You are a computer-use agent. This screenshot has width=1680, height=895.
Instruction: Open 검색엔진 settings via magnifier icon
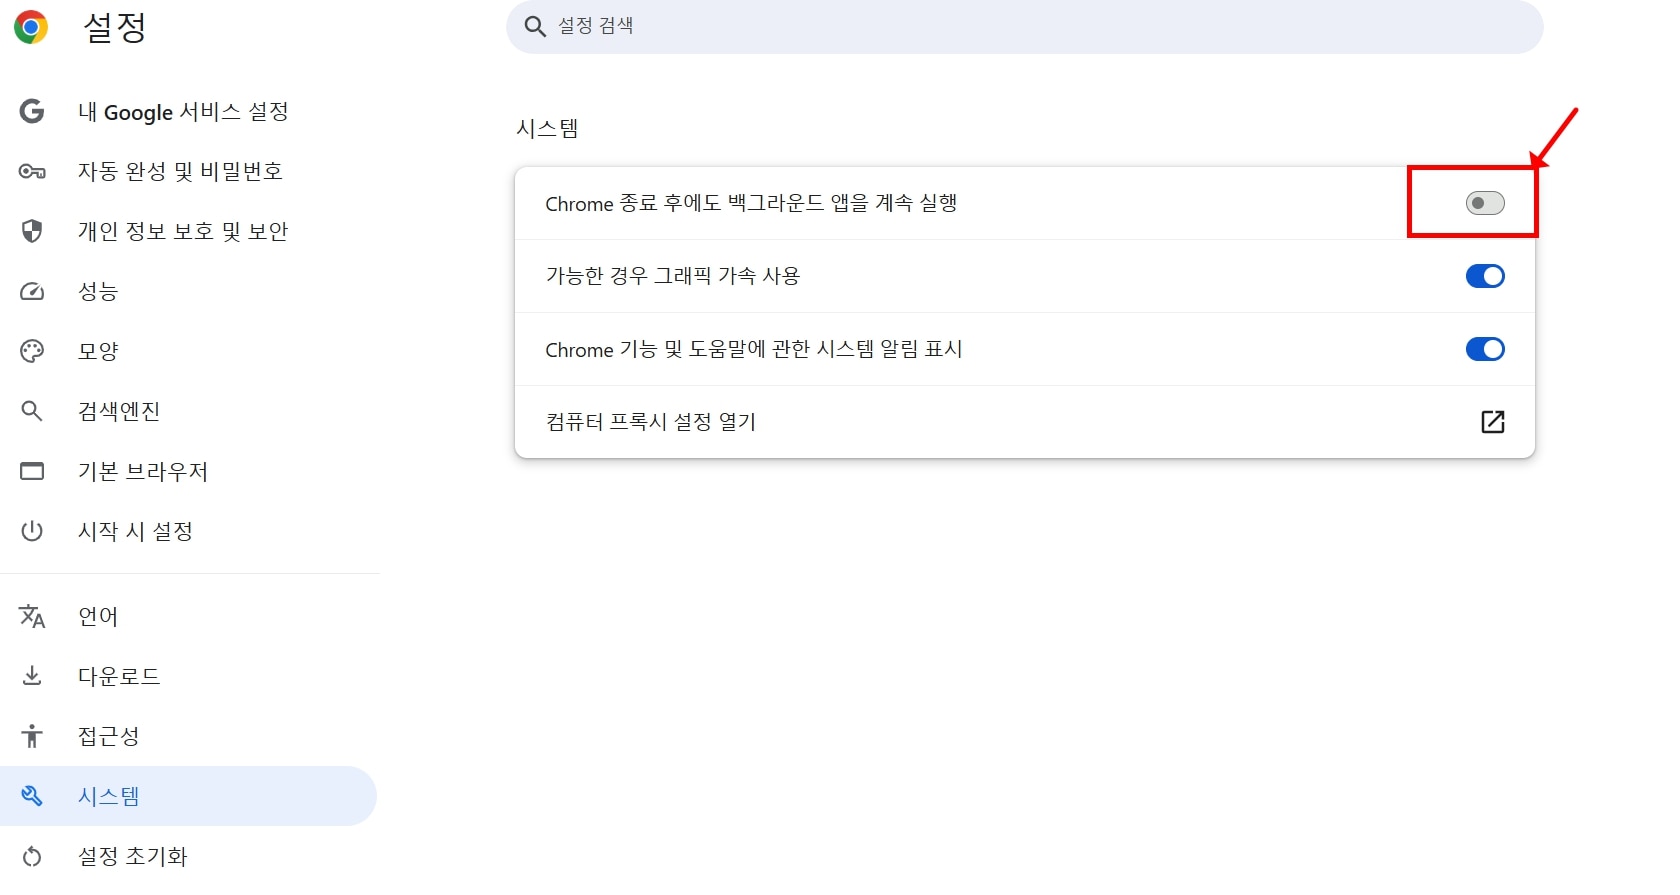coord(32,411)
